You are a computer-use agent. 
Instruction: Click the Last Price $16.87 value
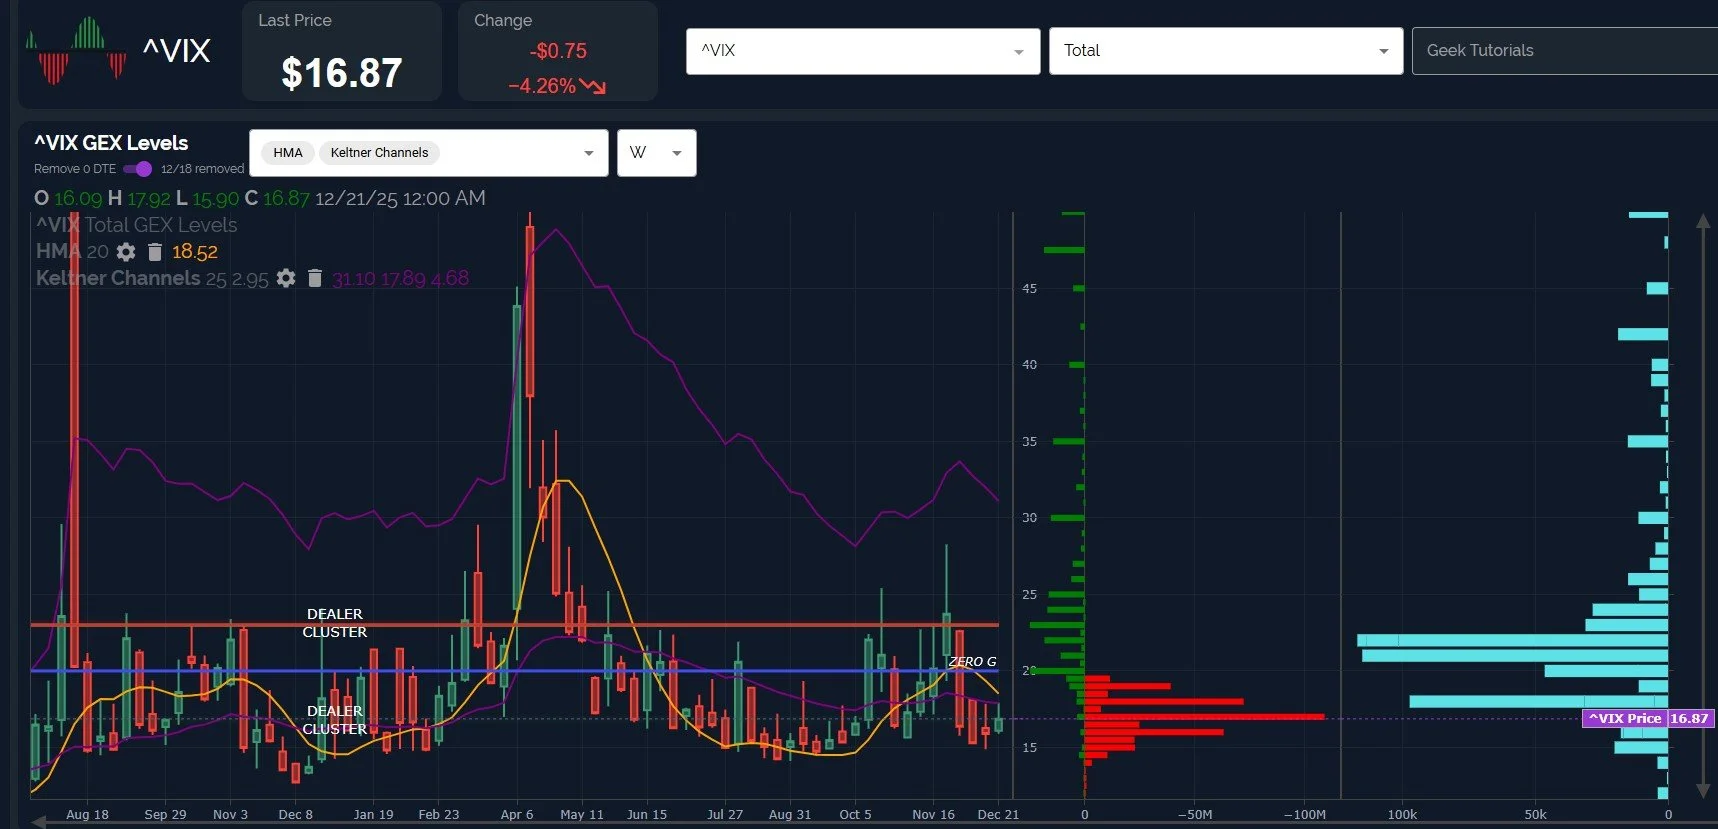[x=342, y=73]
